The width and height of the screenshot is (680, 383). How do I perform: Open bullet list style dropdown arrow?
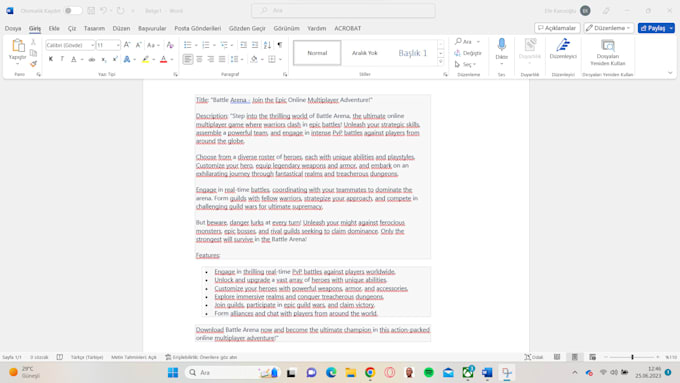click(x=196, y=45)
